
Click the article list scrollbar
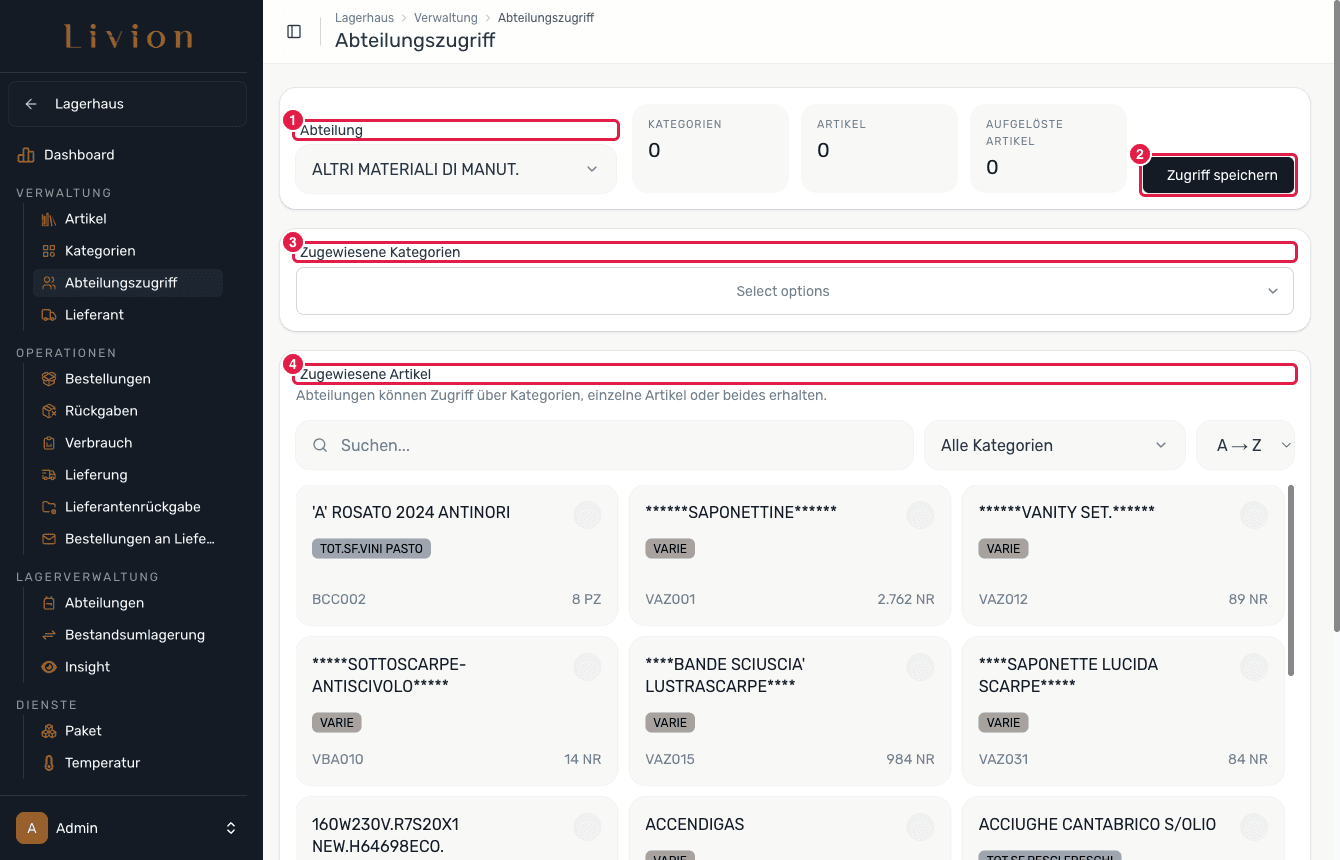coord(1291,580)
